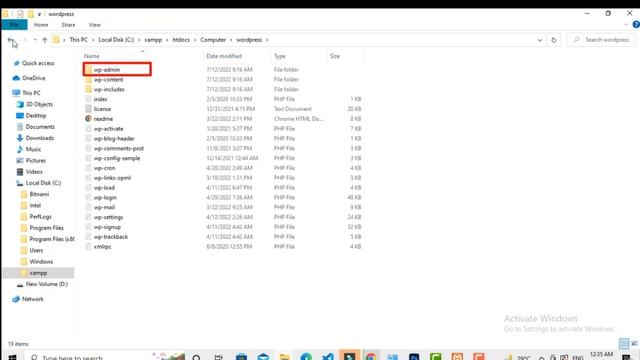Click the Properties icon in title bar
This screenshot has width=640, height=360.
20,14
